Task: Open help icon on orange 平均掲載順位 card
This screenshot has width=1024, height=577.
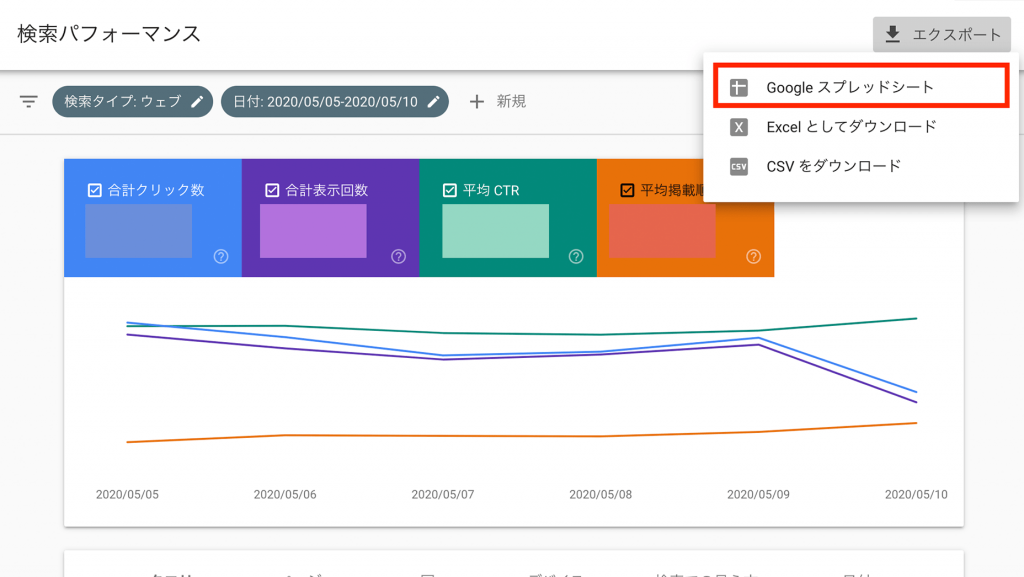Action: click(x=753, y=257)
